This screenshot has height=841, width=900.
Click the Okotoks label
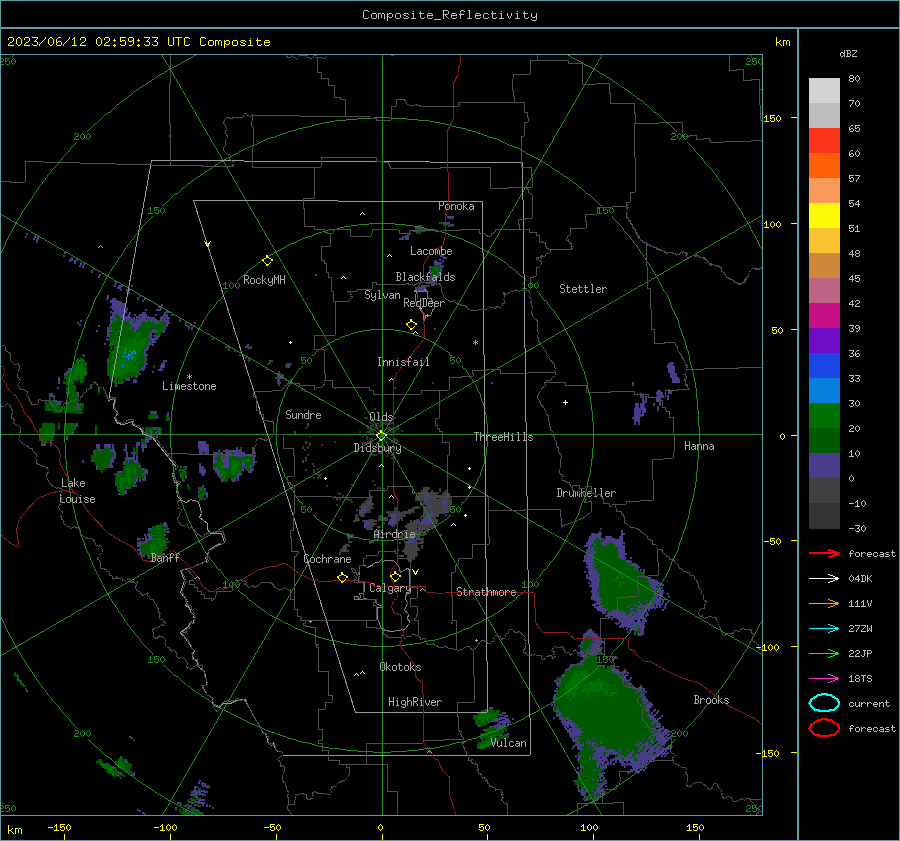pyautogui.click(x=400, y=667)
